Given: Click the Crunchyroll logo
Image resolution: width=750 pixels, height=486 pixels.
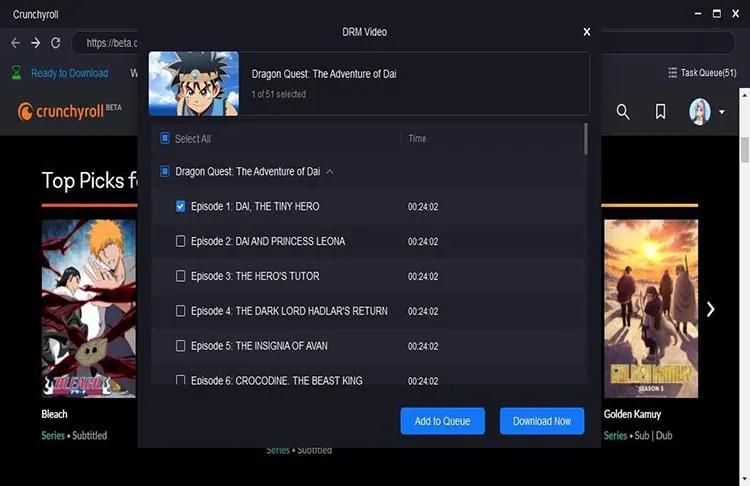Looking at the screenshot, I should [x=68, y=111].
